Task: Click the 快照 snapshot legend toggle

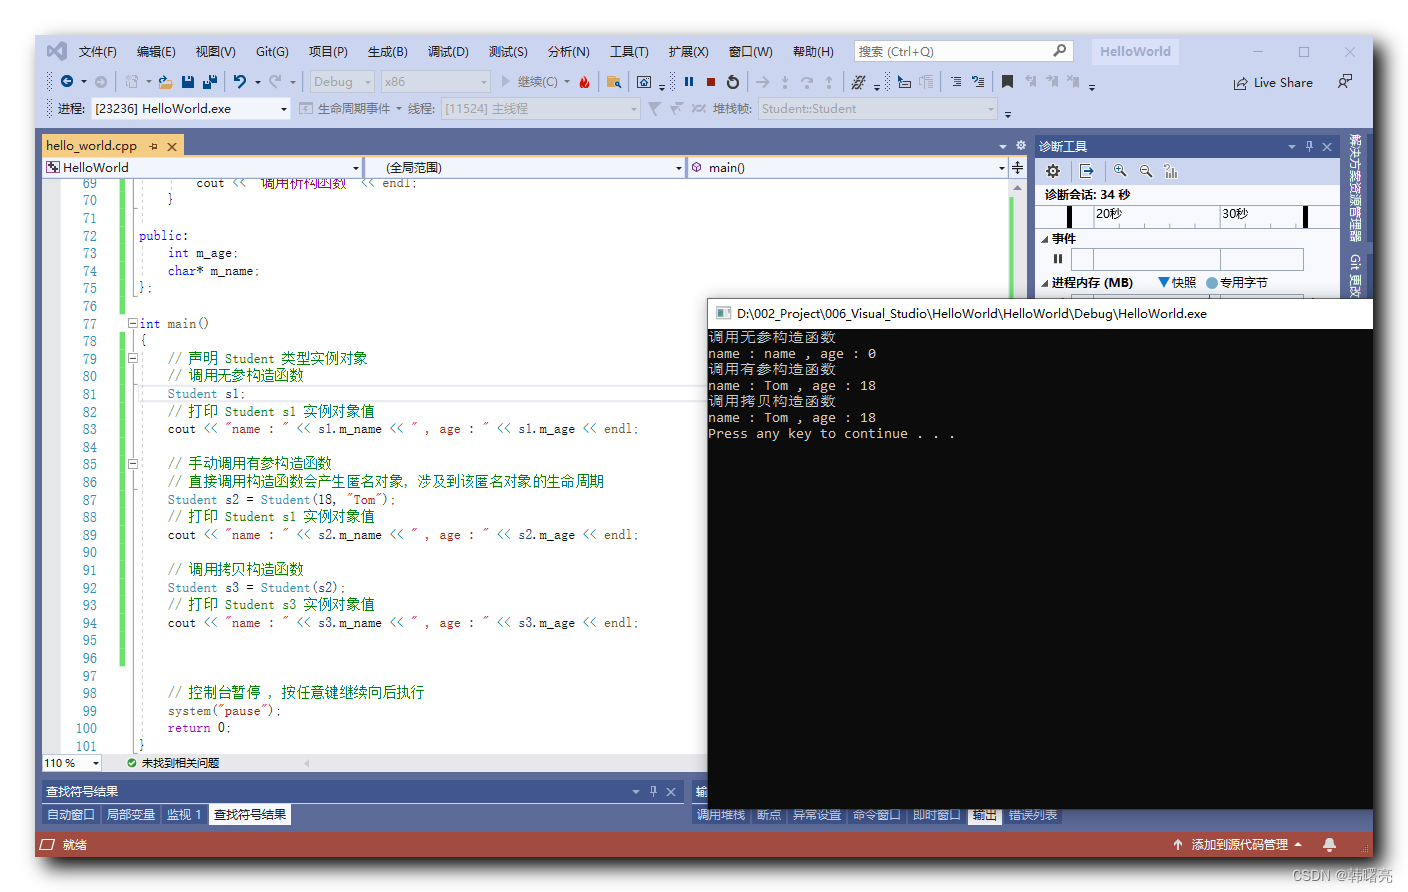Action: coord(1177,283)
